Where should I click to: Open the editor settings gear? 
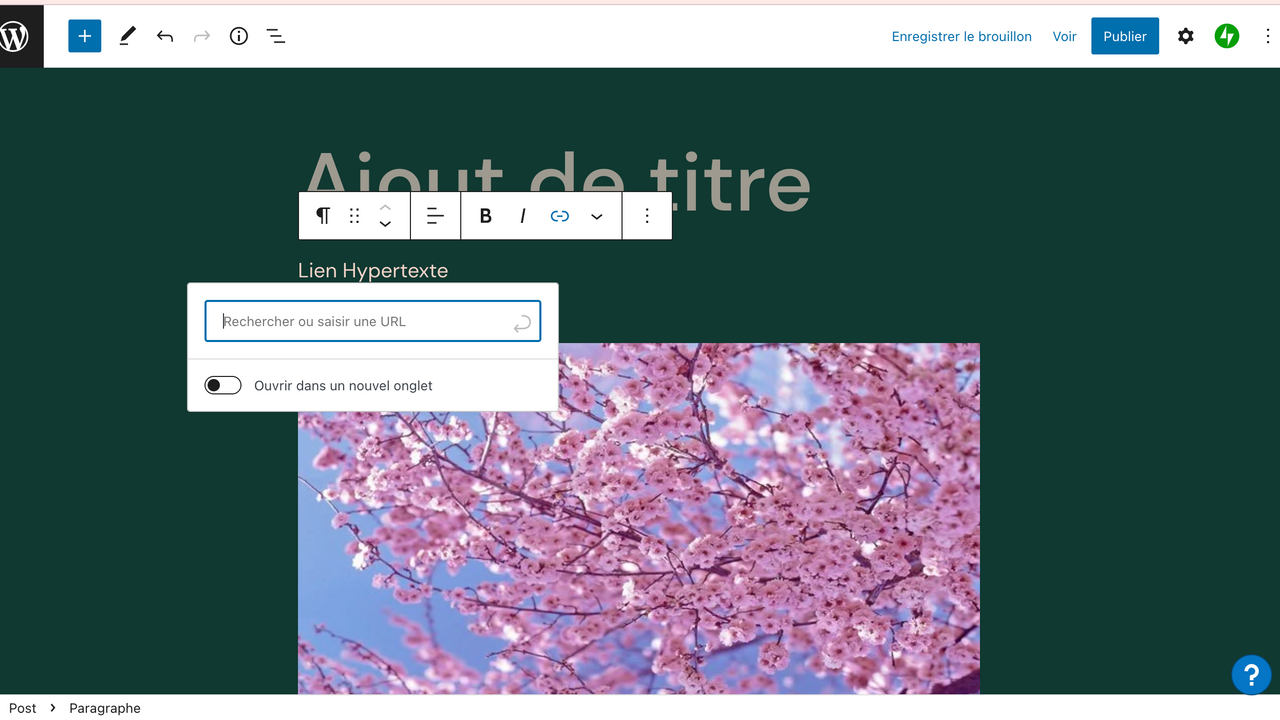(1185, 36)
